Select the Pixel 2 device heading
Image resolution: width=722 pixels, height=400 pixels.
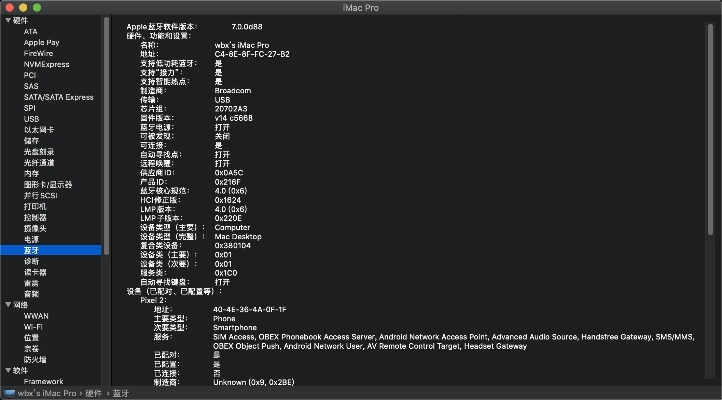coord(153,300)
